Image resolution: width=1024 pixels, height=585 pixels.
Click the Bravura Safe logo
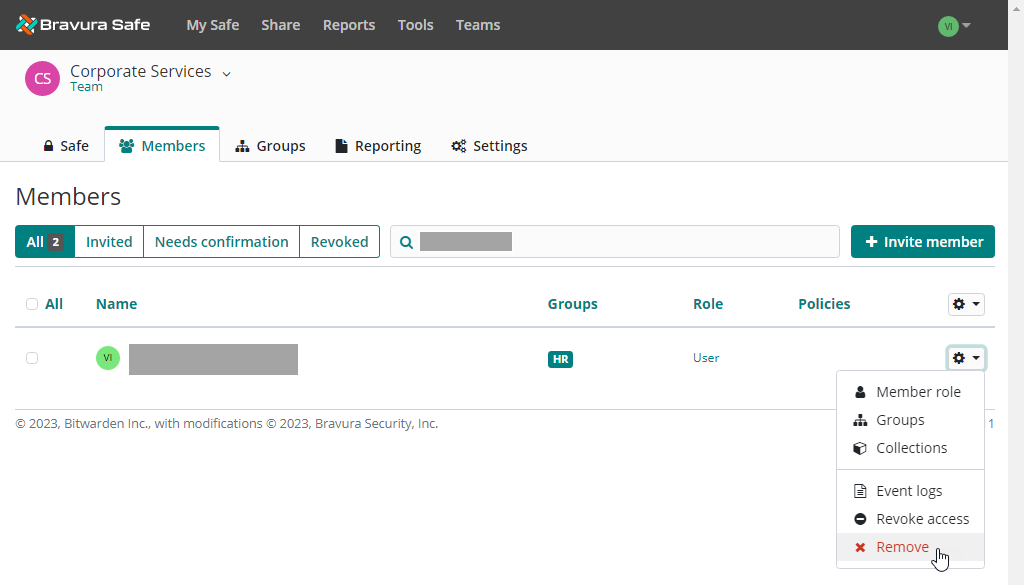click(x=83, y=25)
